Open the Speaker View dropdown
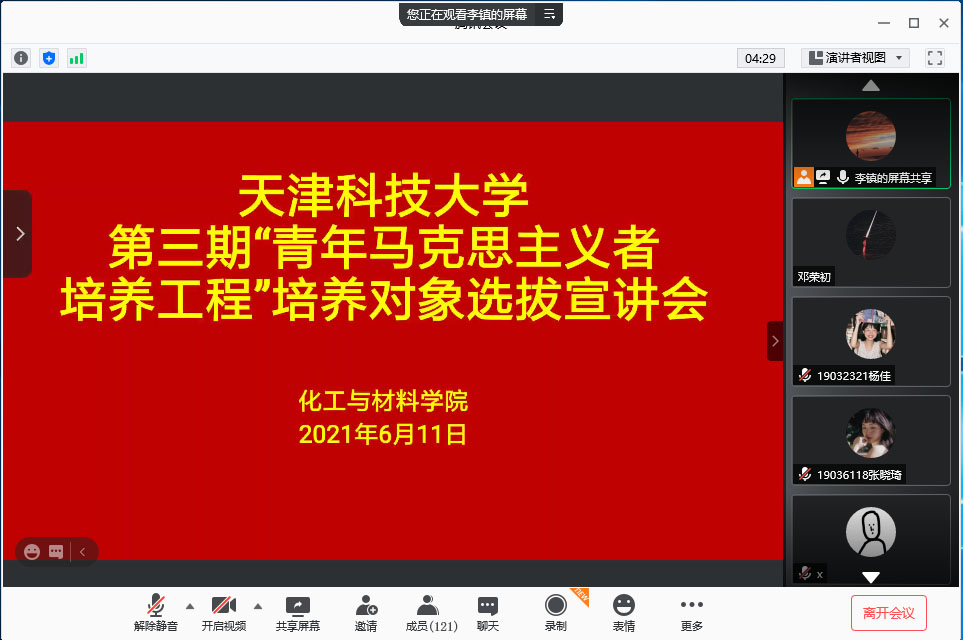 [856, 58]
